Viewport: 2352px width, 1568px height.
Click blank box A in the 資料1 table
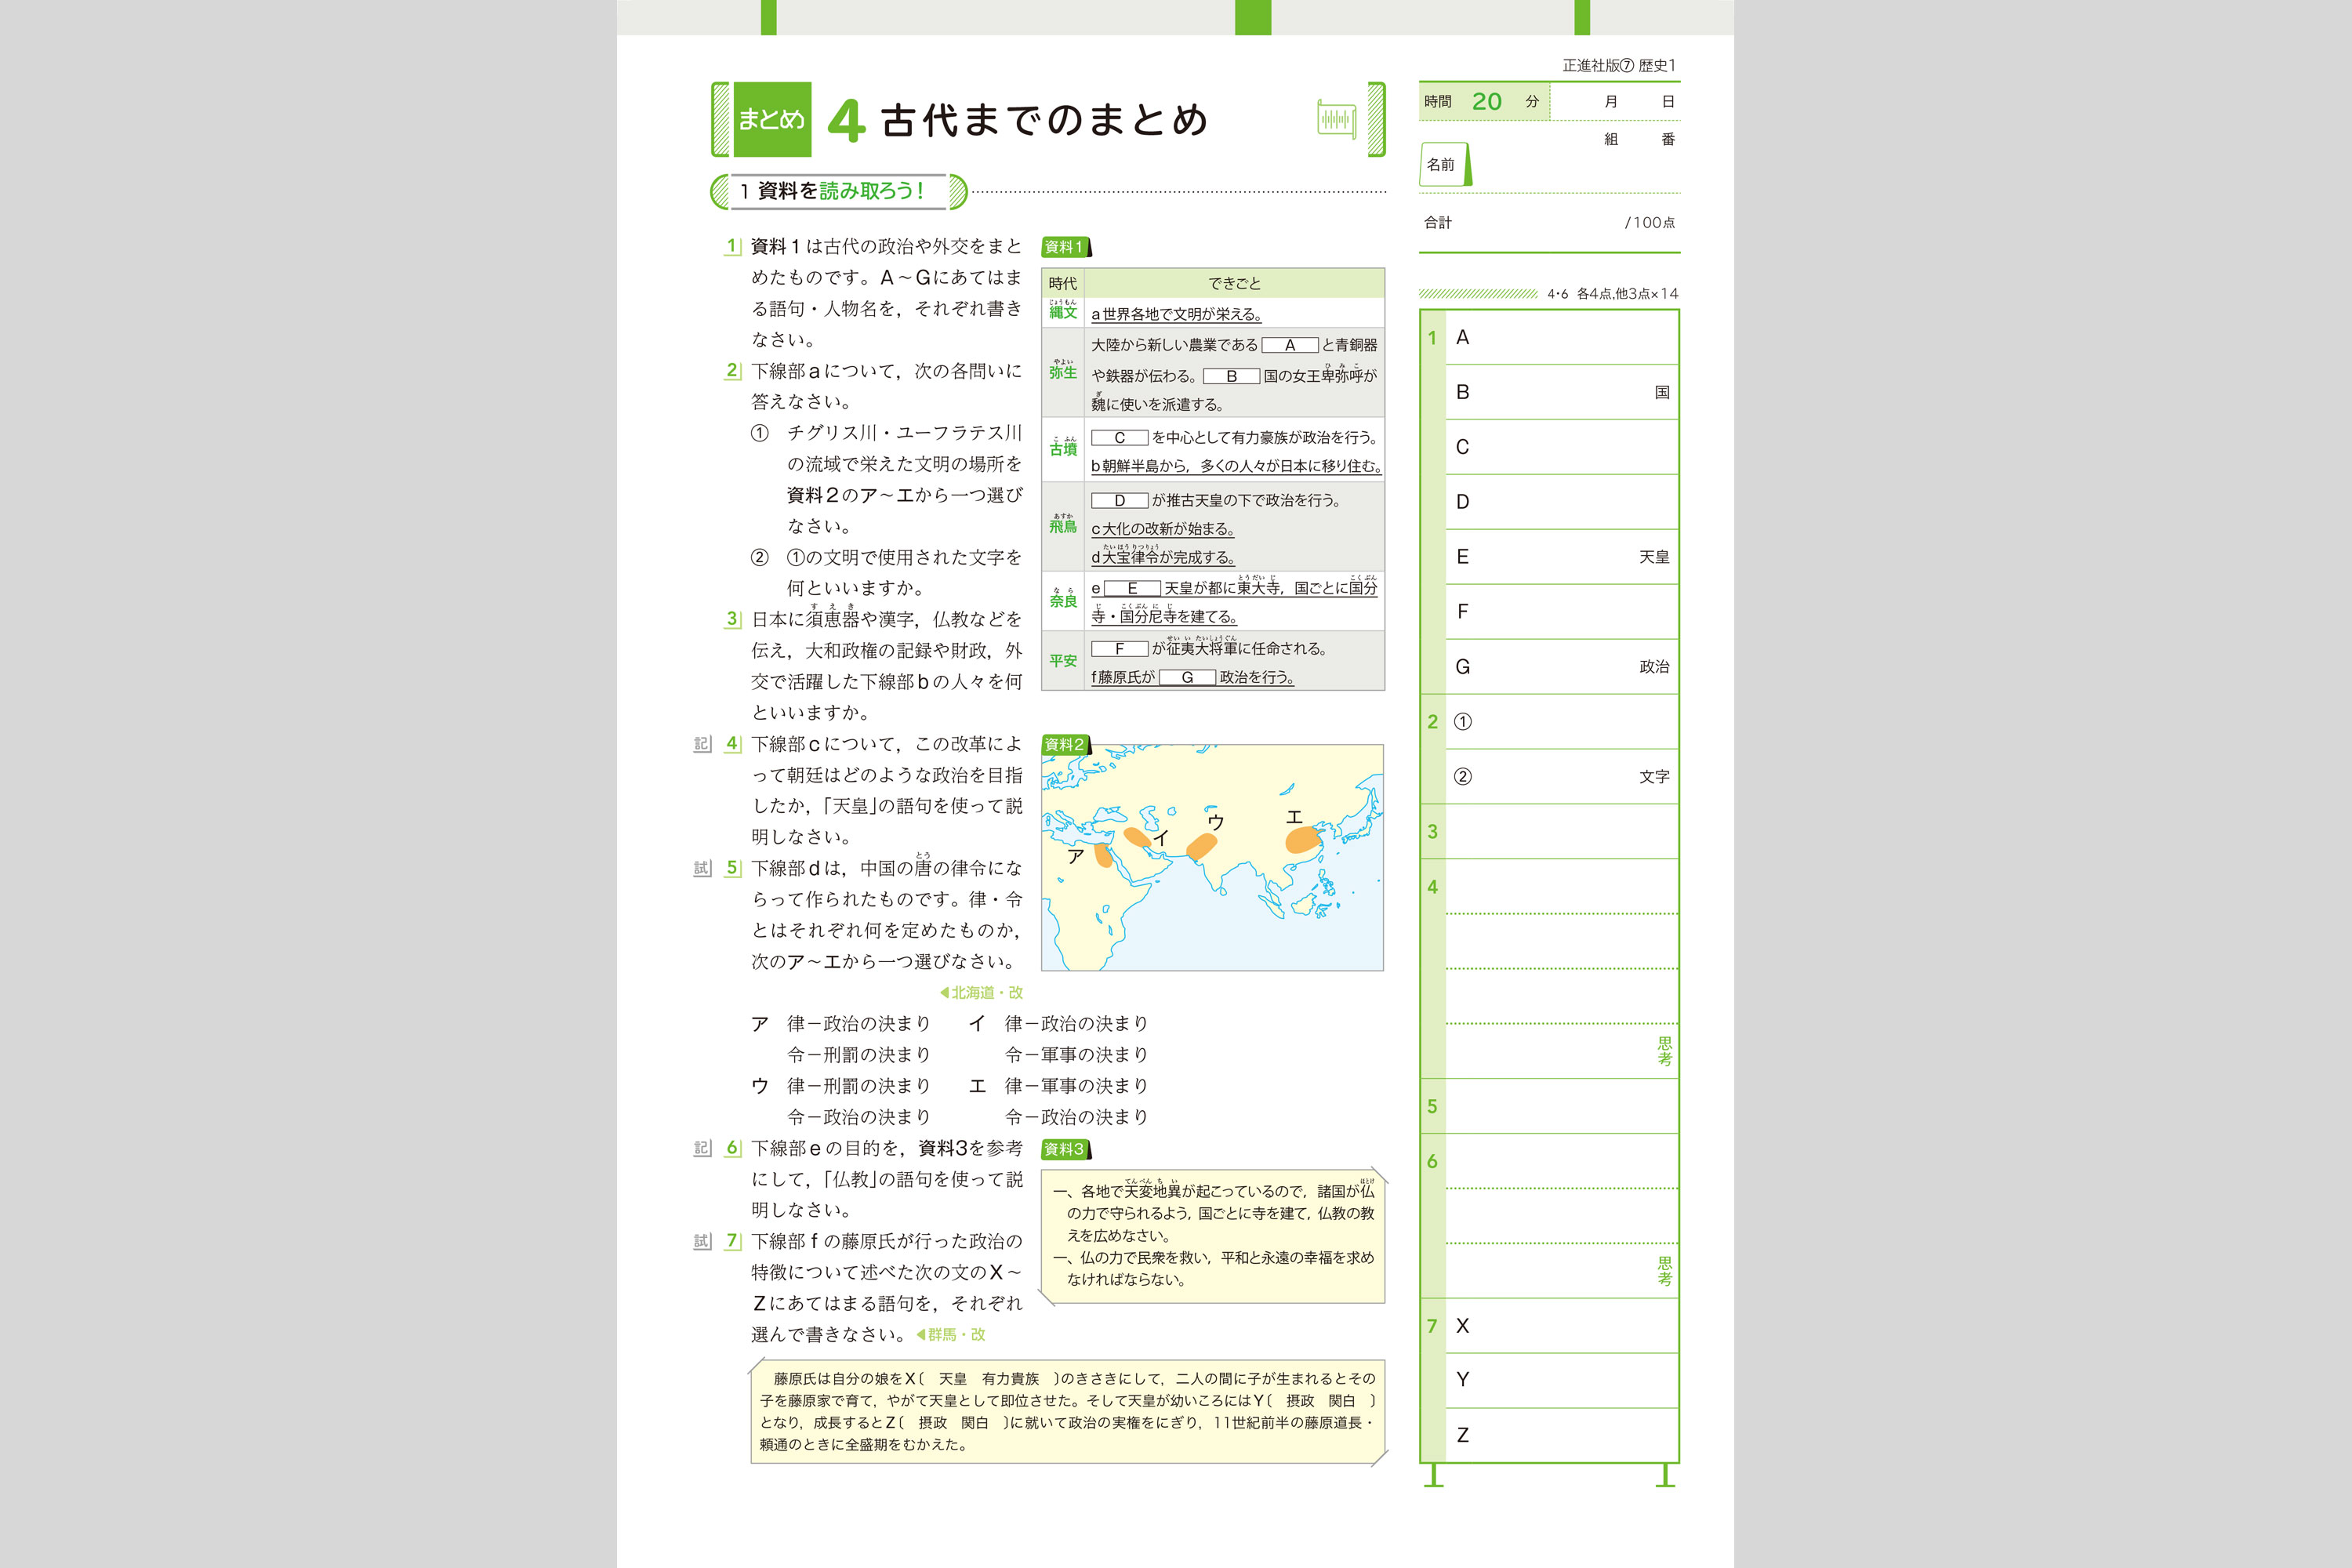tap(1289, 345)
